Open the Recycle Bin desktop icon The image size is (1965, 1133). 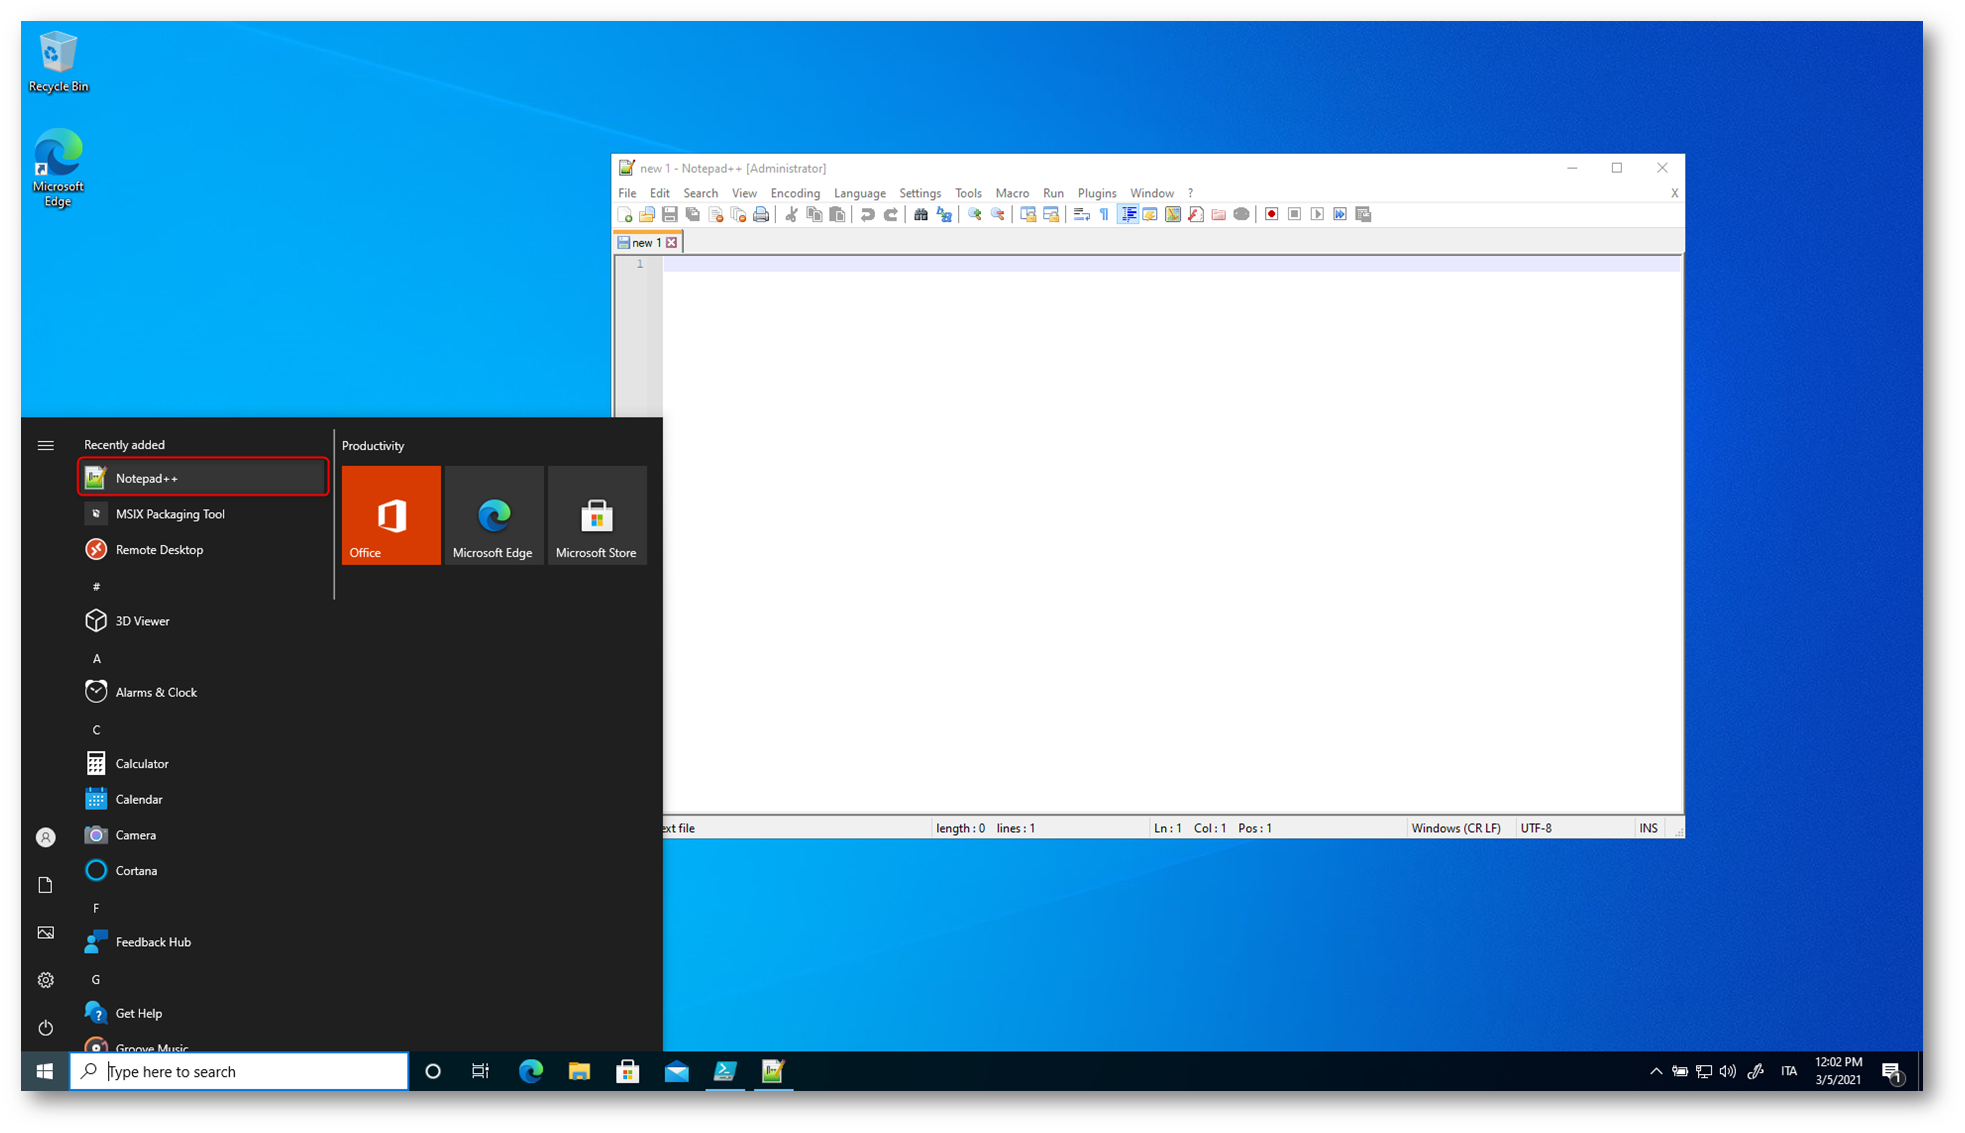point(58,61)
